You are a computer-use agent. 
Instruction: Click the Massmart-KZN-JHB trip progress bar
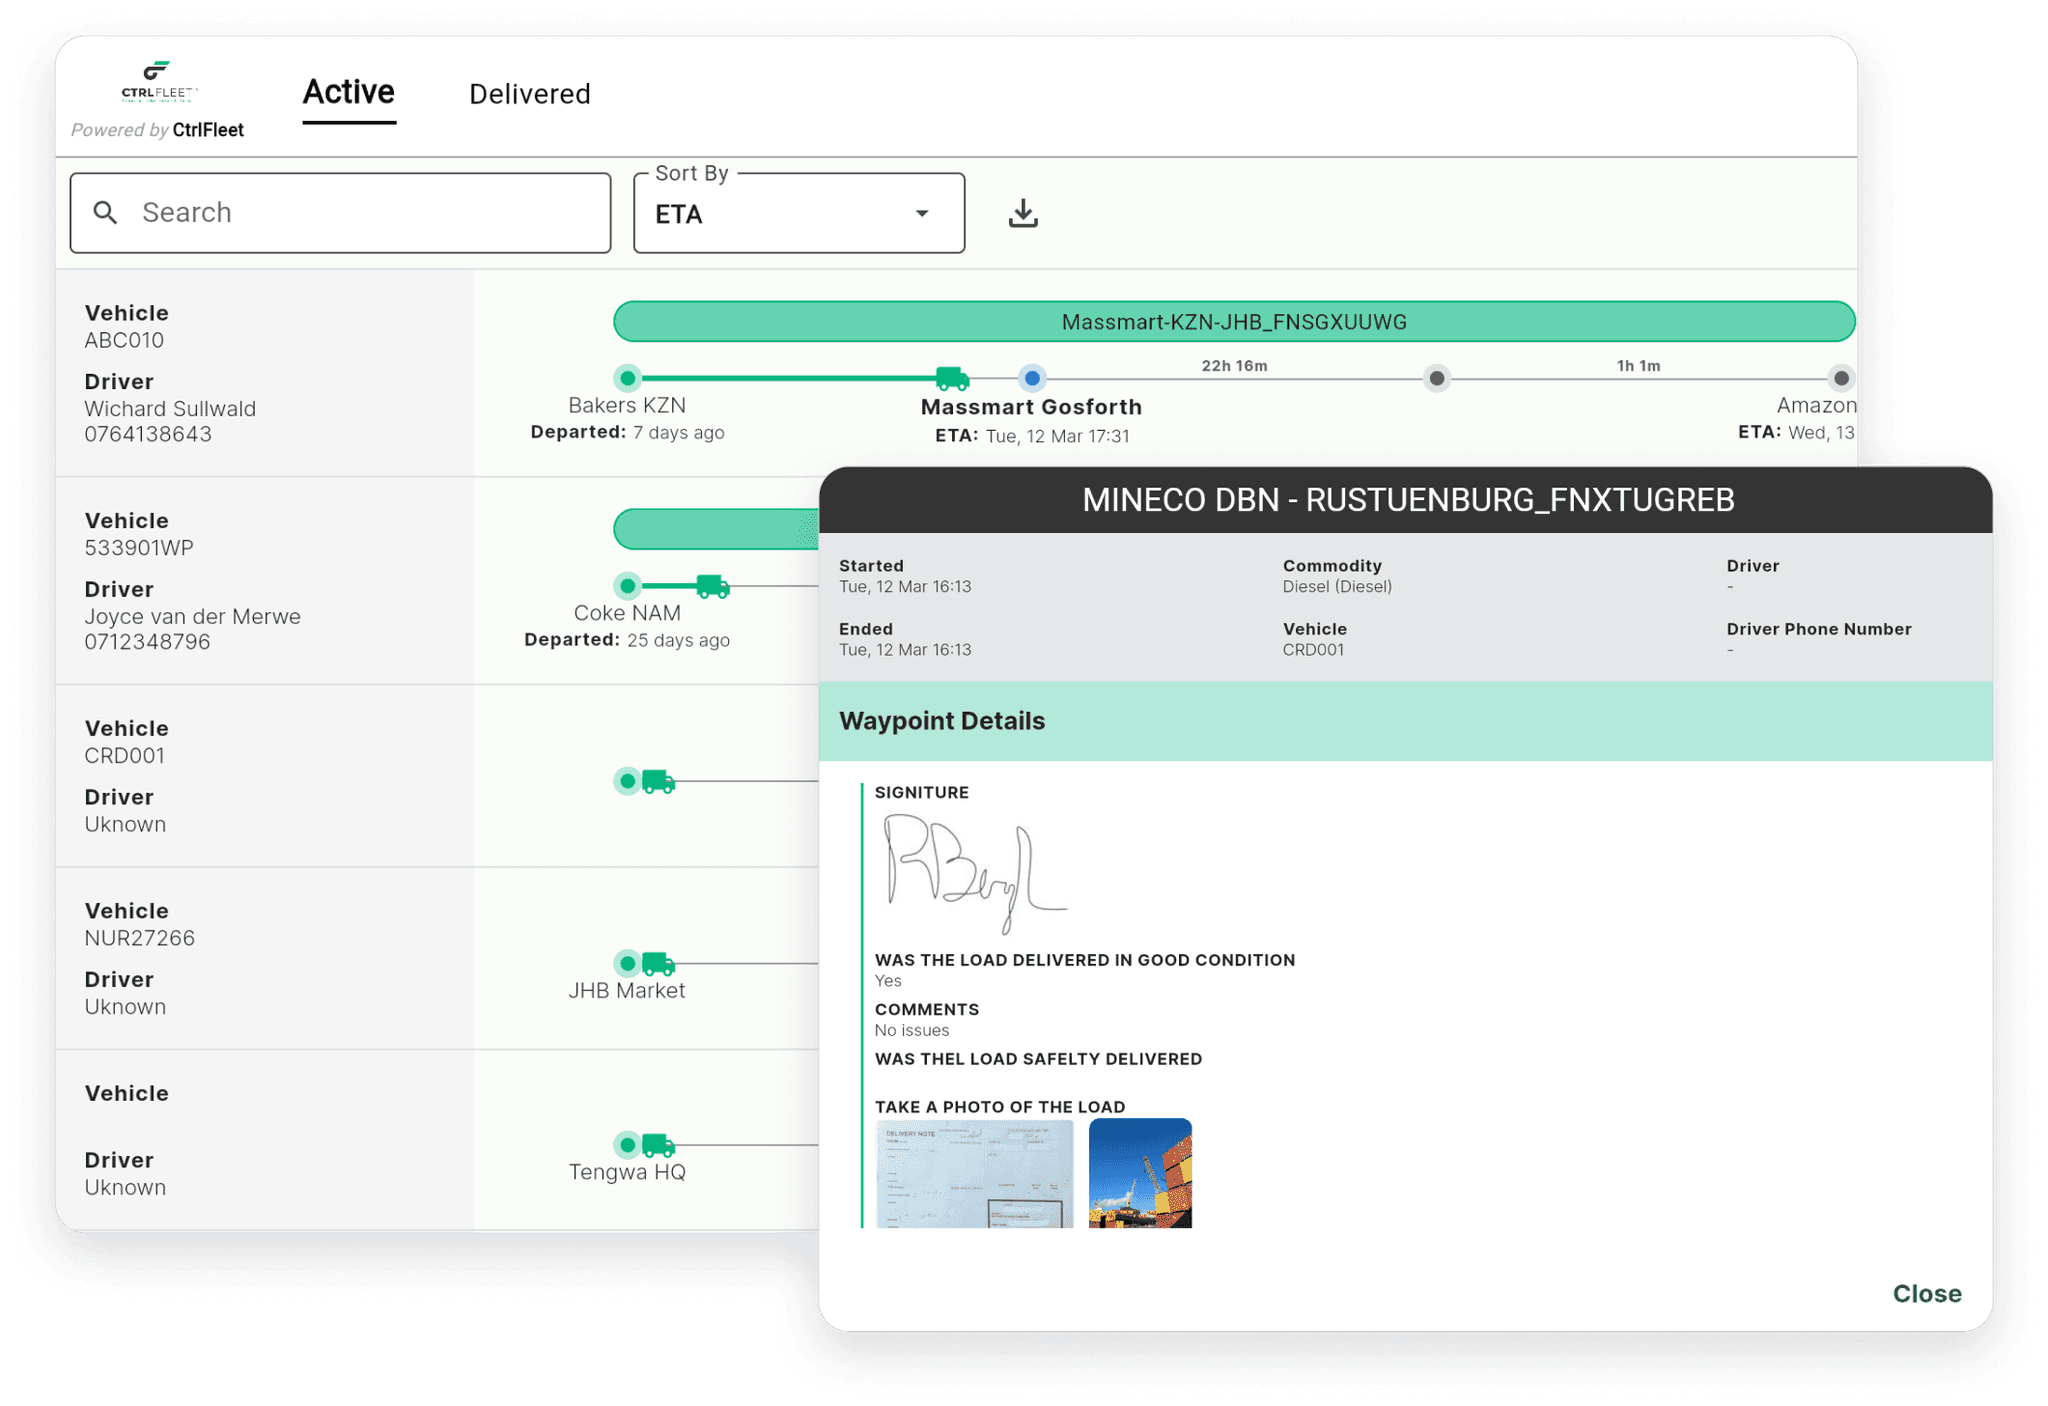click(x=1233, y=321)
